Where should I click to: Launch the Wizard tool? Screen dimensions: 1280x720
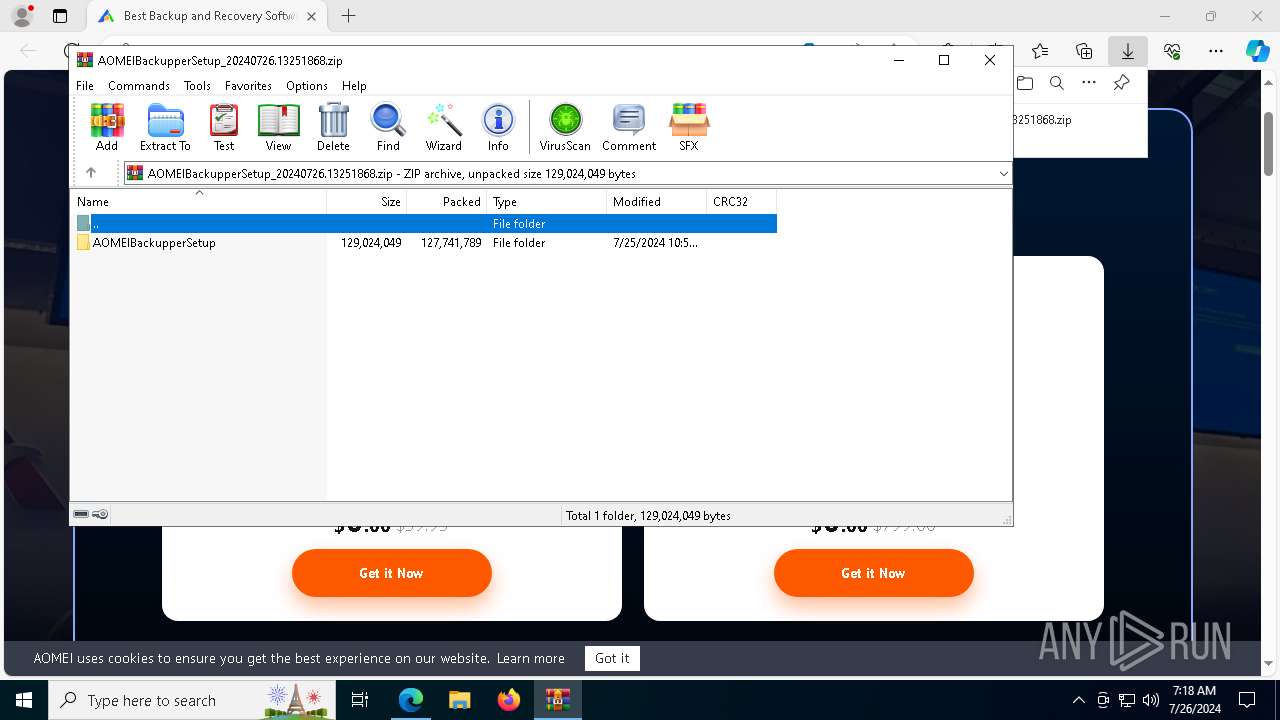pos(443,127)
